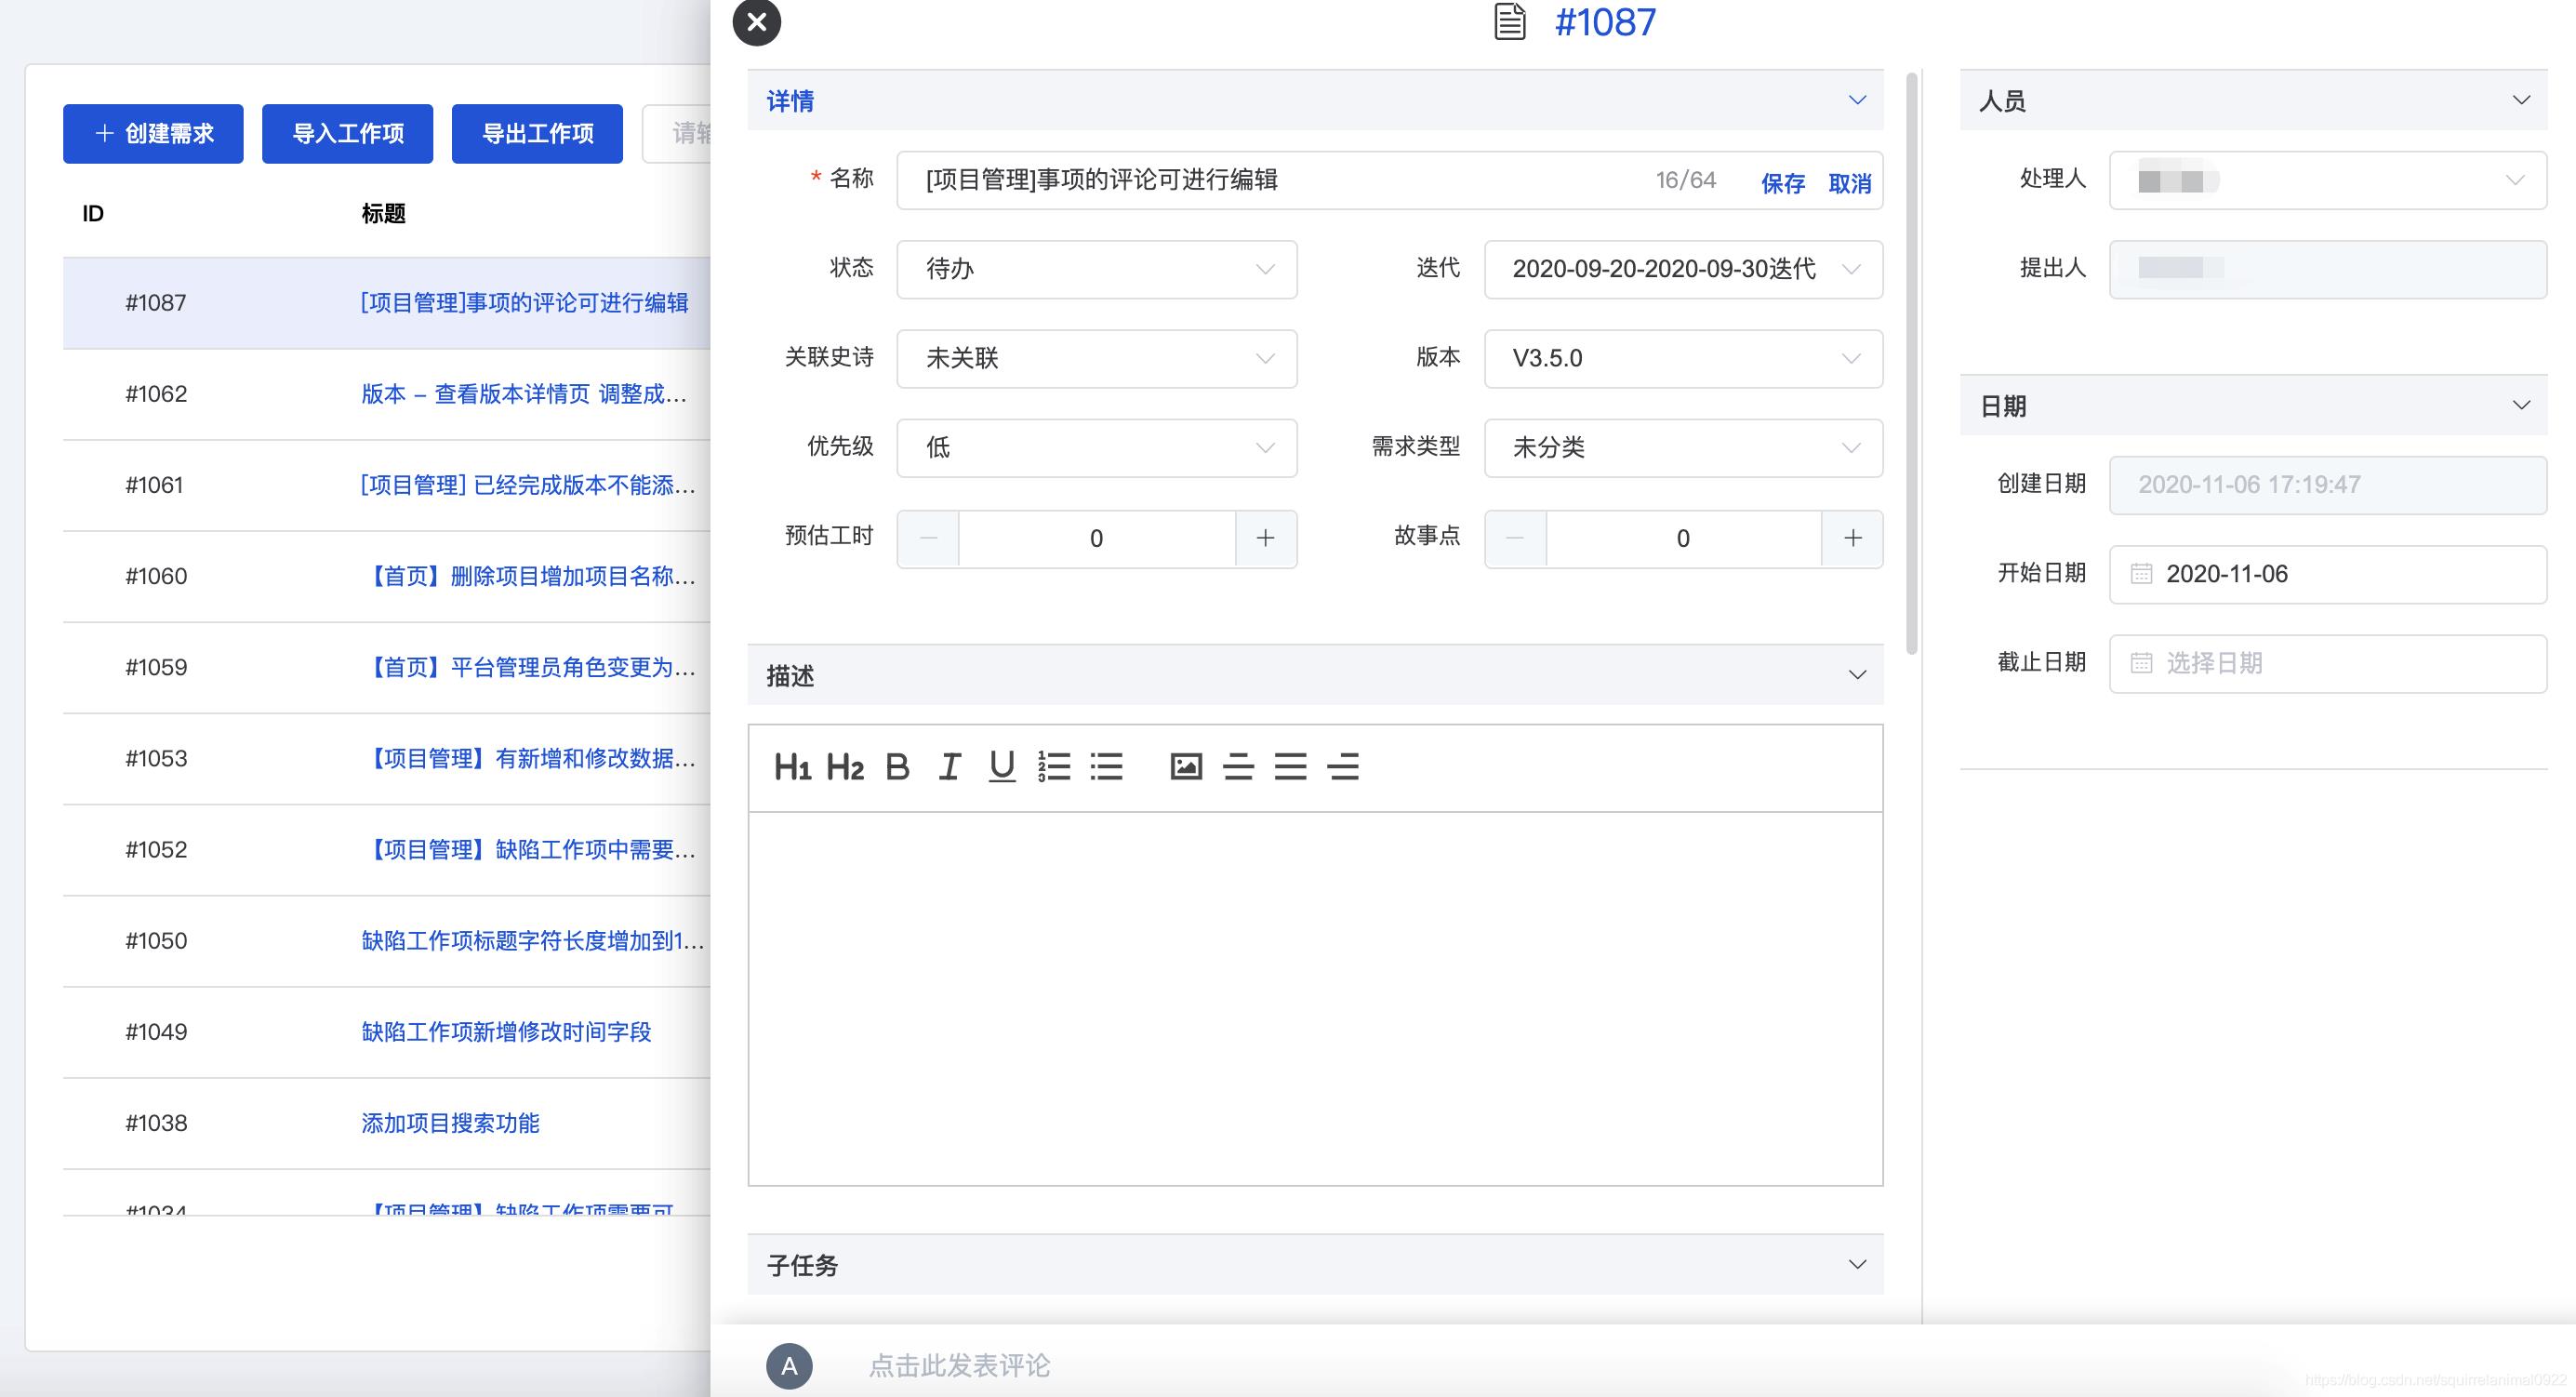Click the 开始日期 date picker

(x=2327, y=574)
